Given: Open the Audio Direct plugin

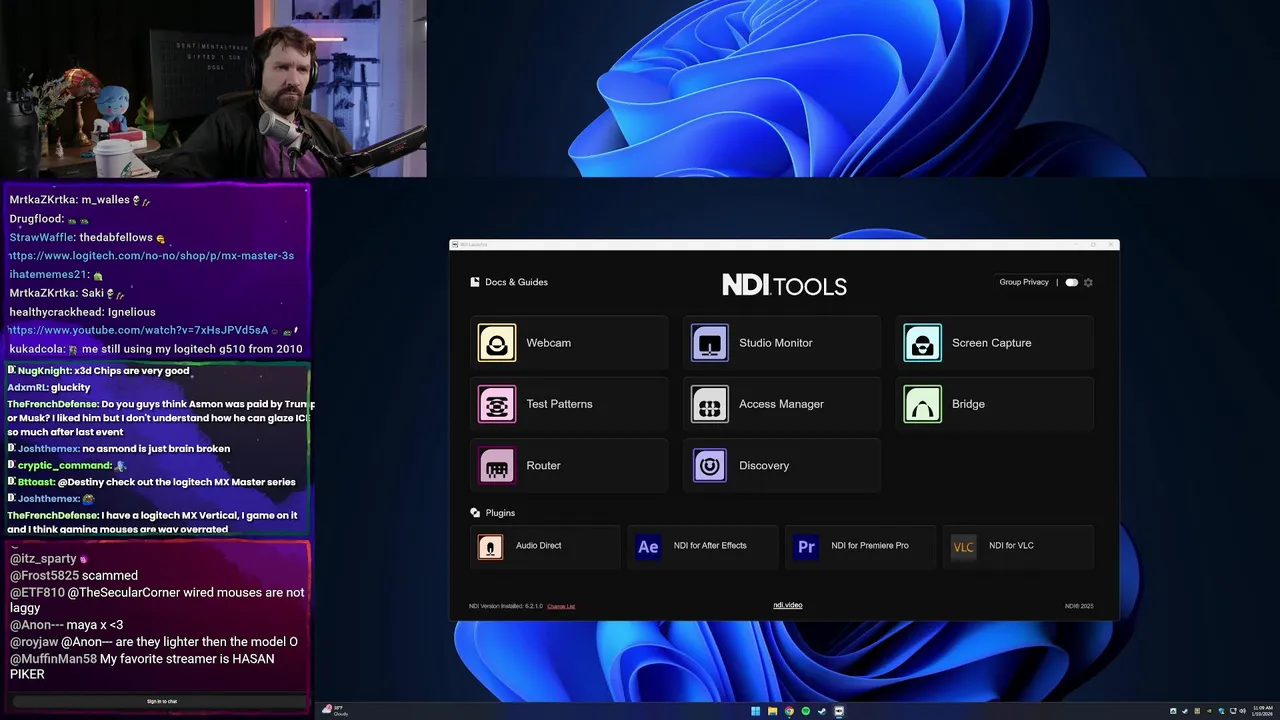Looking at the screenshot, I should pyautogui.click(x=545, y=546).
